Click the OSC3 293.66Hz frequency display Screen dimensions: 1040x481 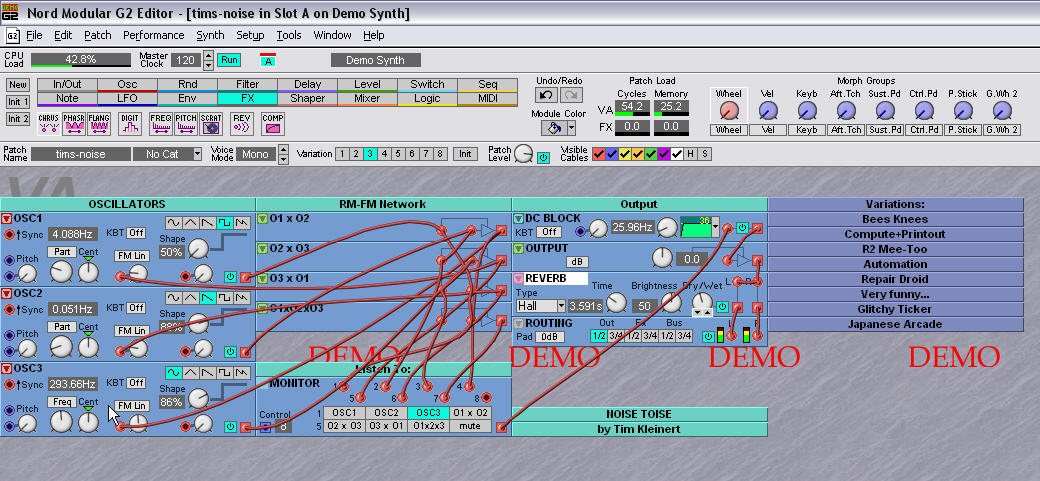[x=72, y=383]
